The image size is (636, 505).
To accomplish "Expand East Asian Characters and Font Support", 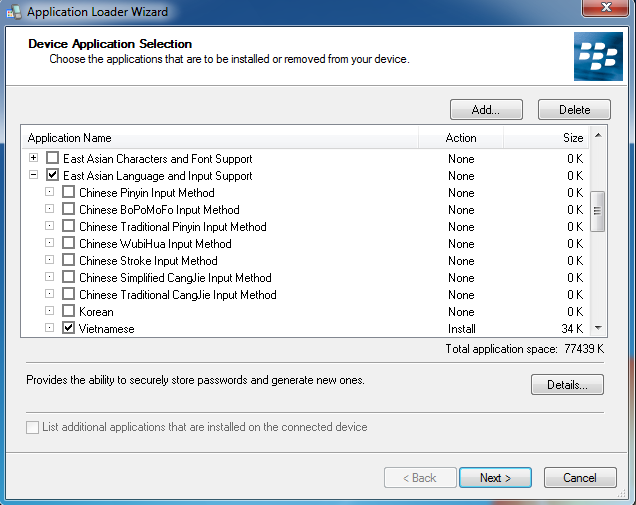I will click(x=34, y=158).
